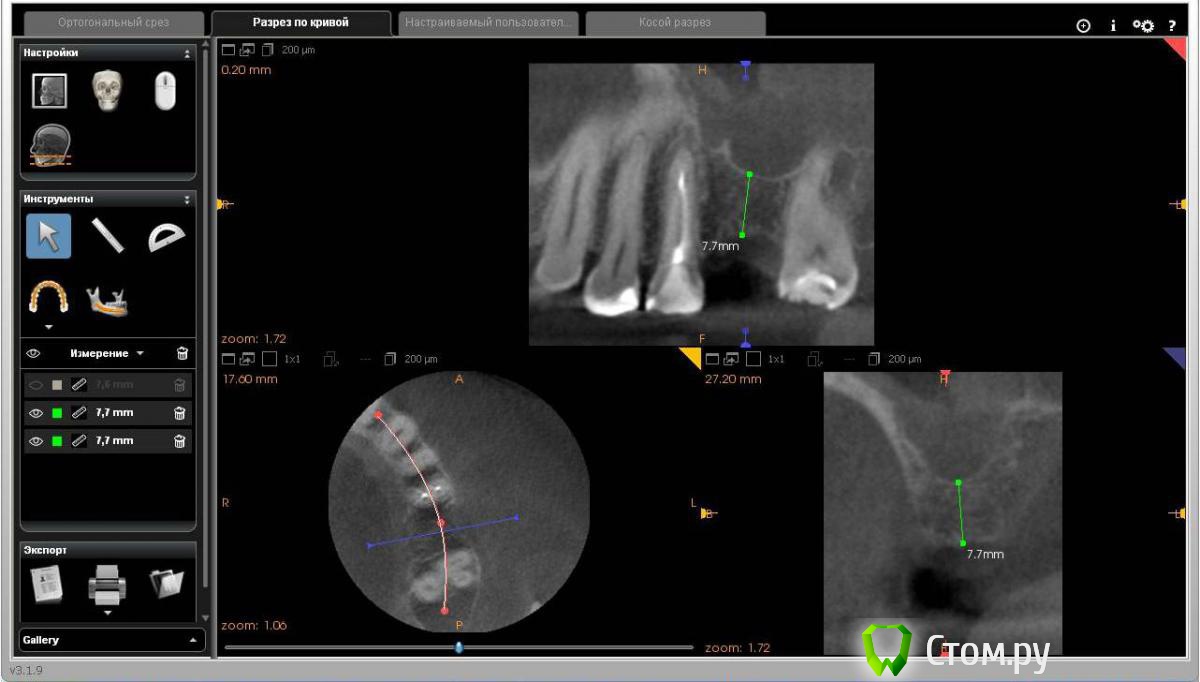Open mouse settings icon
Viewport: 1200px width, 682px height.
pos(165,91)
